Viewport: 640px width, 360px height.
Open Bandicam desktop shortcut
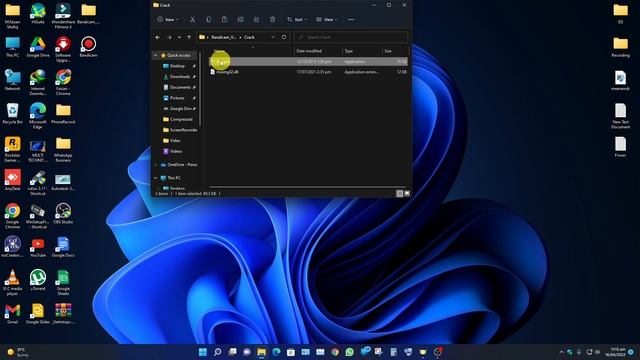88,47
